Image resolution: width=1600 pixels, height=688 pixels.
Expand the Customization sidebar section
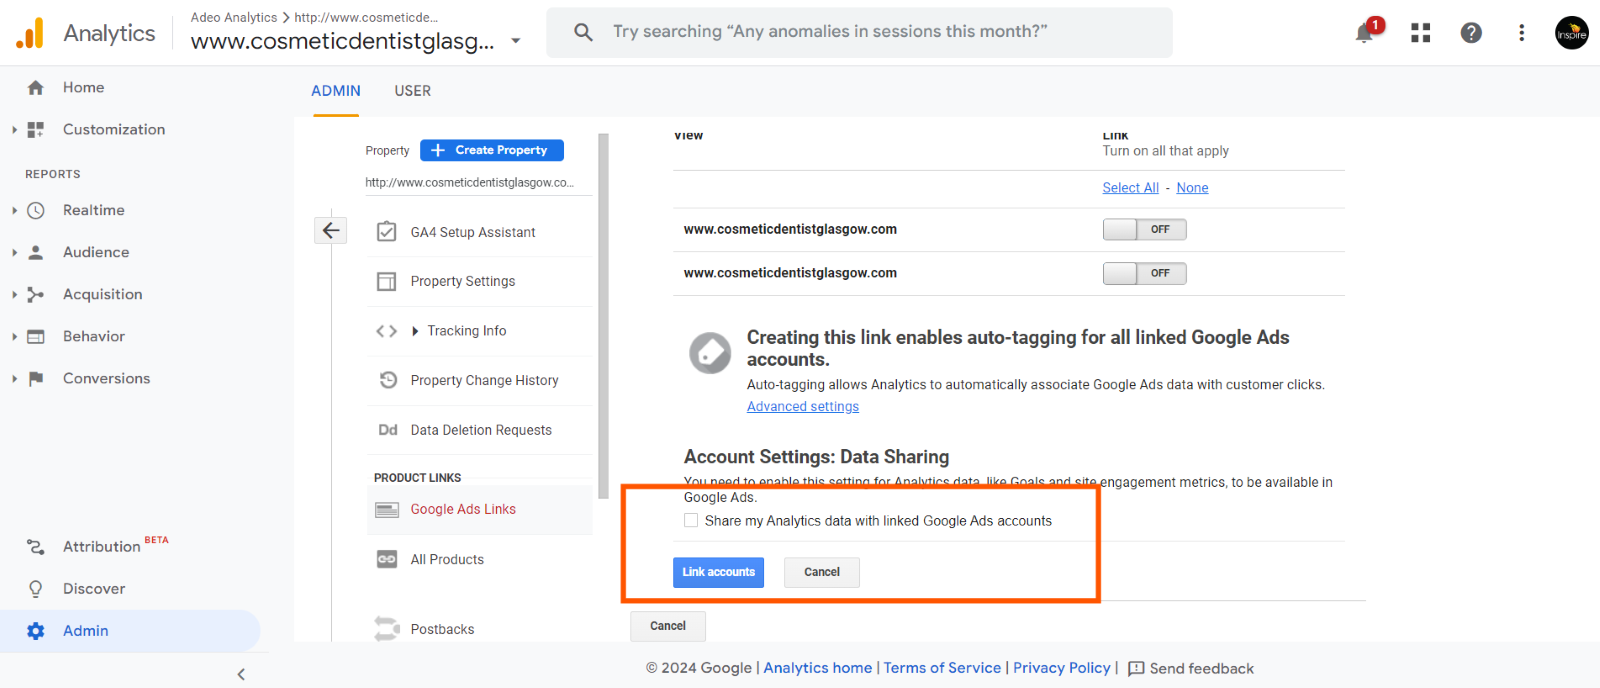14,130
